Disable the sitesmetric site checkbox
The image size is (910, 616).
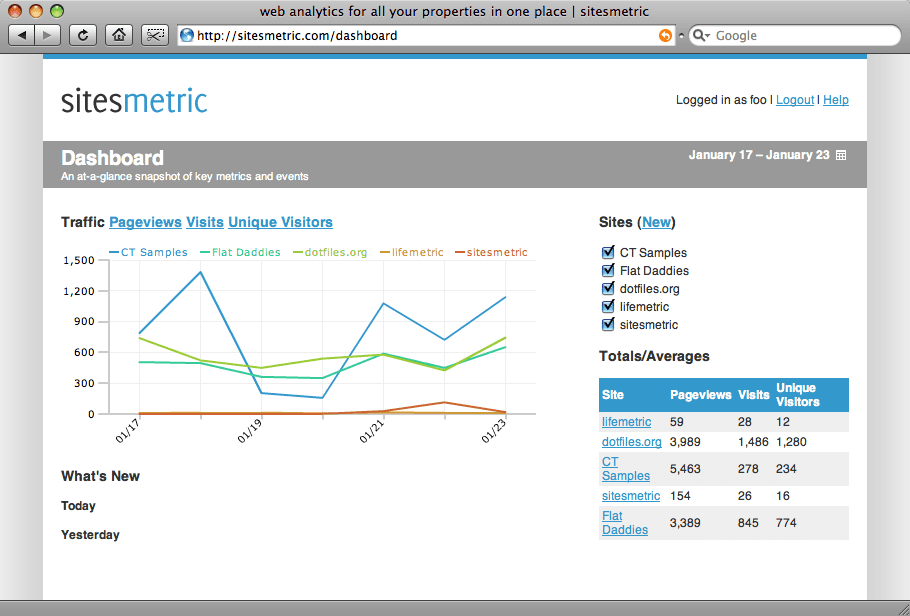click(x=608, y=324)
